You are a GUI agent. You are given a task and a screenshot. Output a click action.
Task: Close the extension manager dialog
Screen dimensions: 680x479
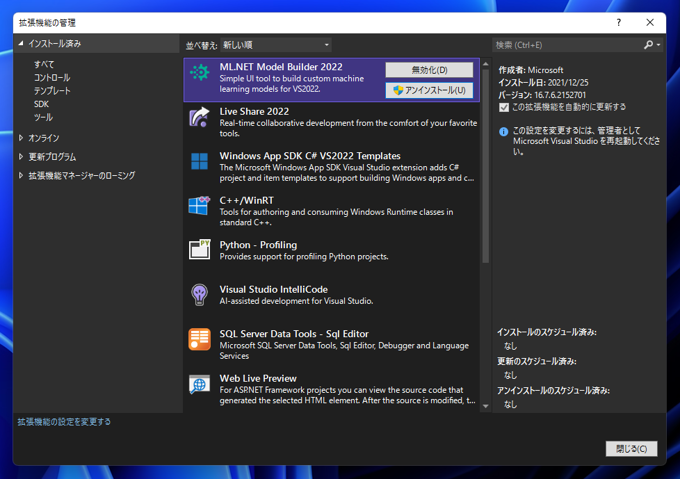point(650,23)
